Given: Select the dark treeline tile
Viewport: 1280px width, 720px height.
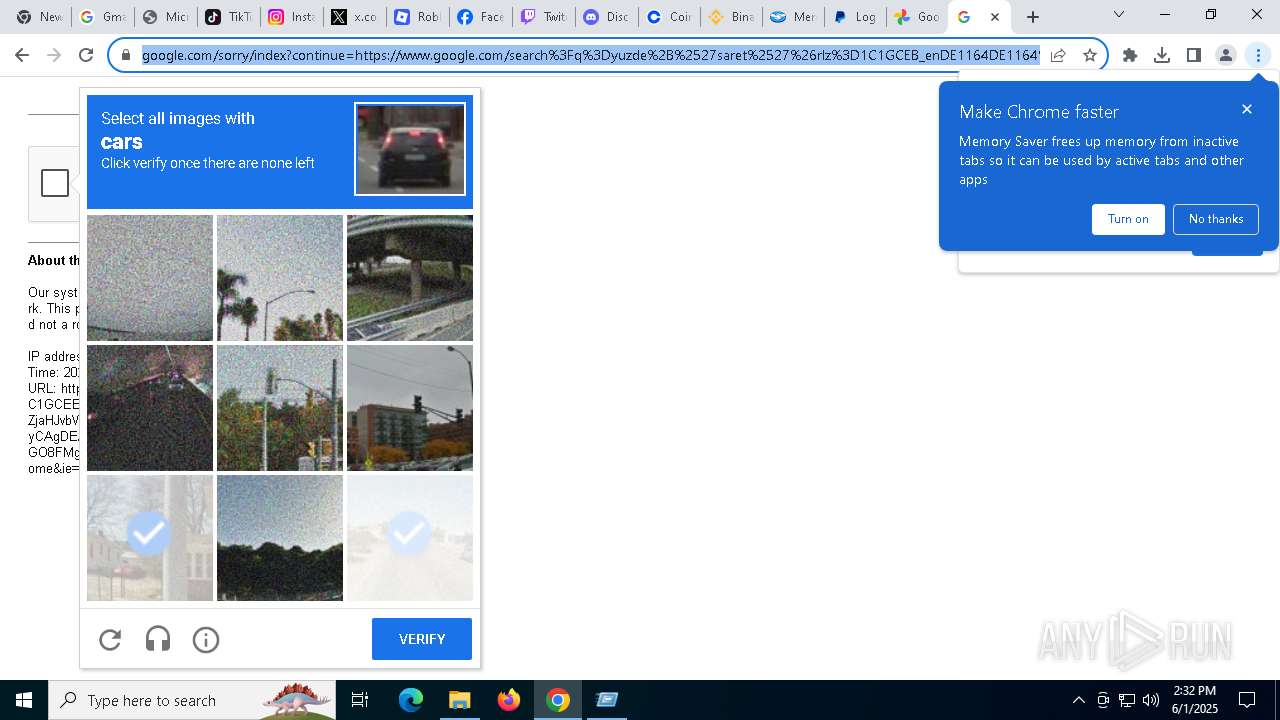Looking at the screenshot, I should coord(280,538).
